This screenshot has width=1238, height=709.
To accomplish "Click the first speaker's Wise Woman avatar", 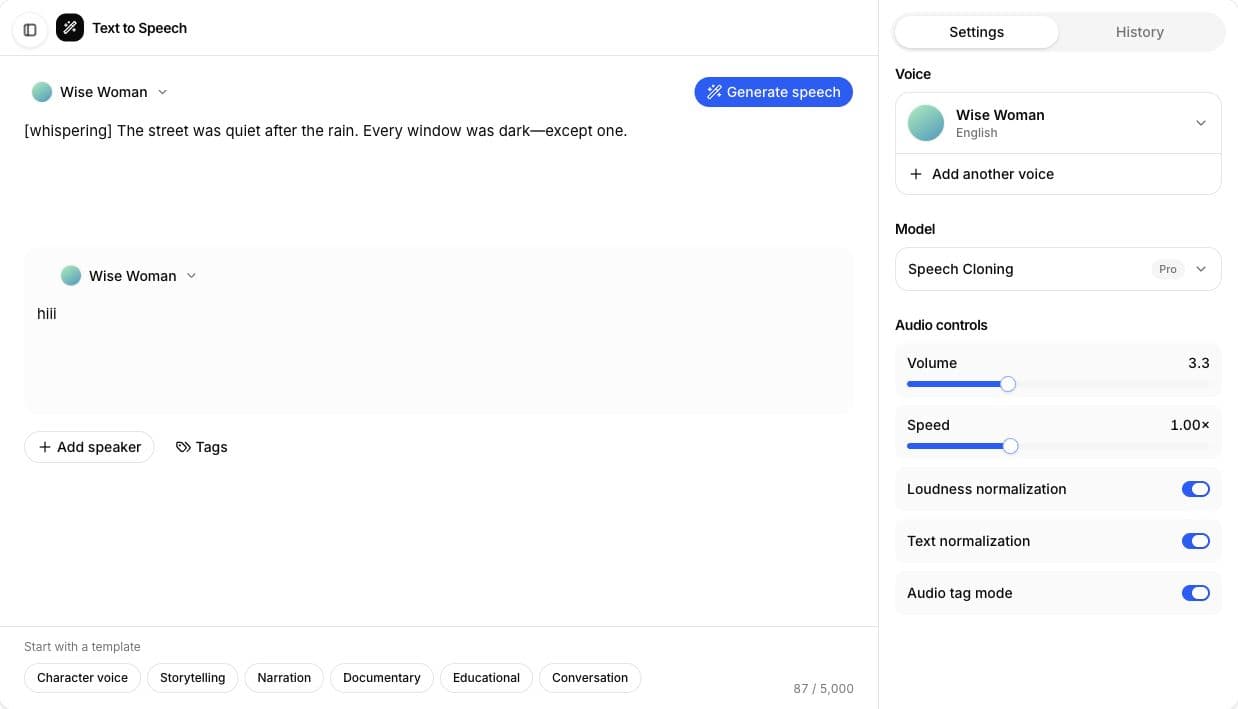I will [42, 92].
